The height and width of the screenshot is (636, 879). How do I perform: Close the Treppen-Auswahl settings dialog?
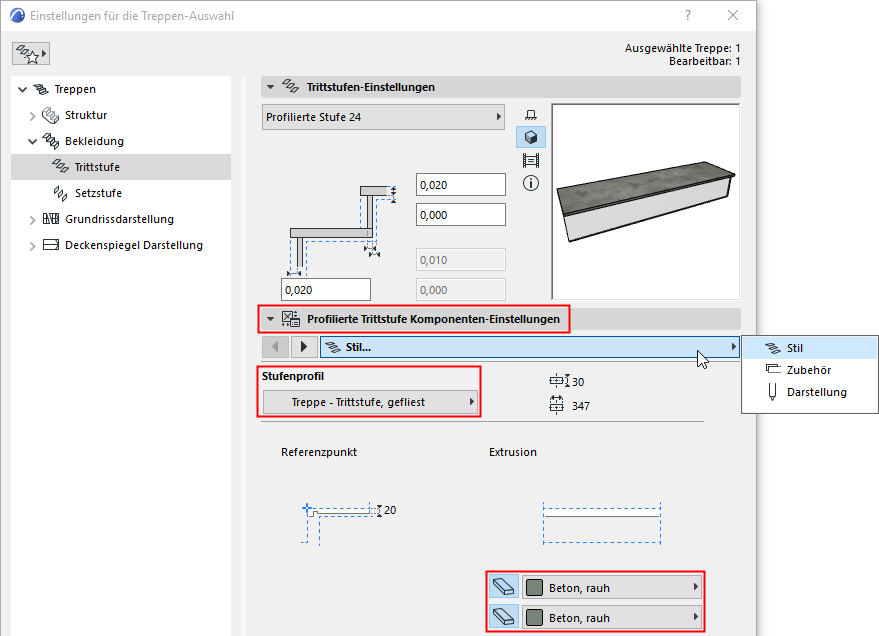pos(733,15)
